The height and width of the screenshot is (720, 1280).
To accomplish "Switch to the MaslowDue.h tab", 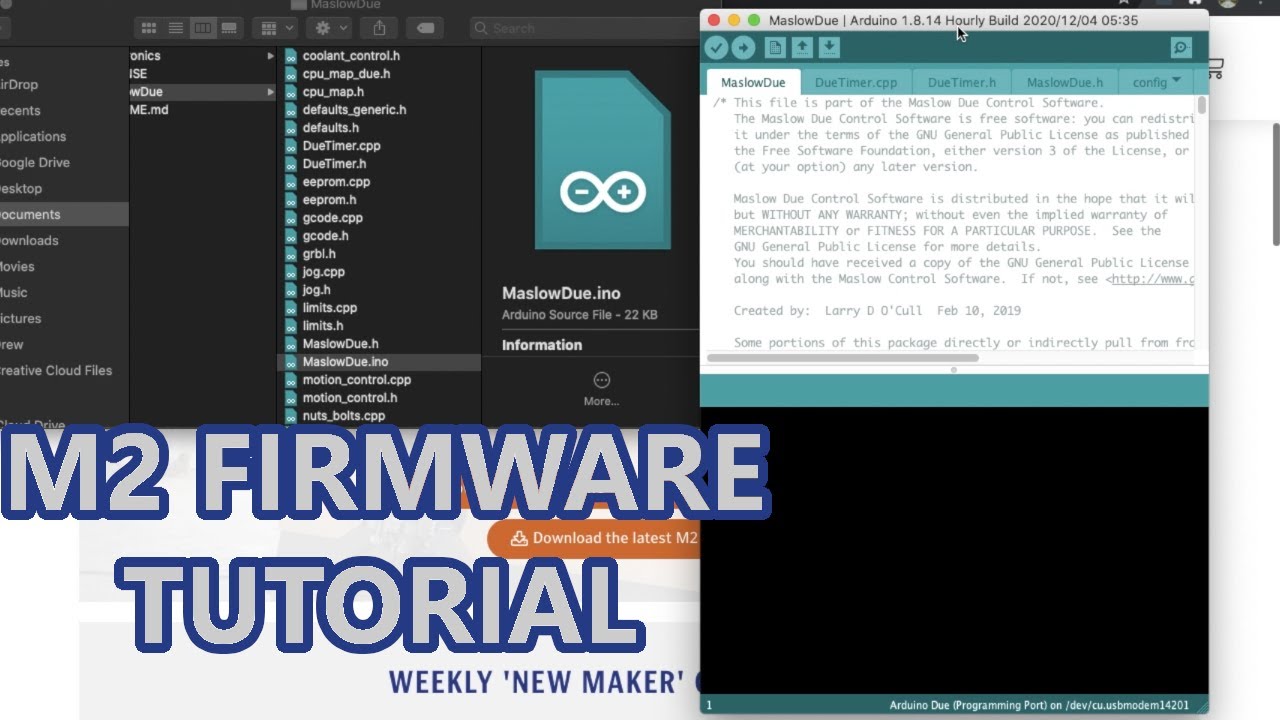I will coord(1065,82).
